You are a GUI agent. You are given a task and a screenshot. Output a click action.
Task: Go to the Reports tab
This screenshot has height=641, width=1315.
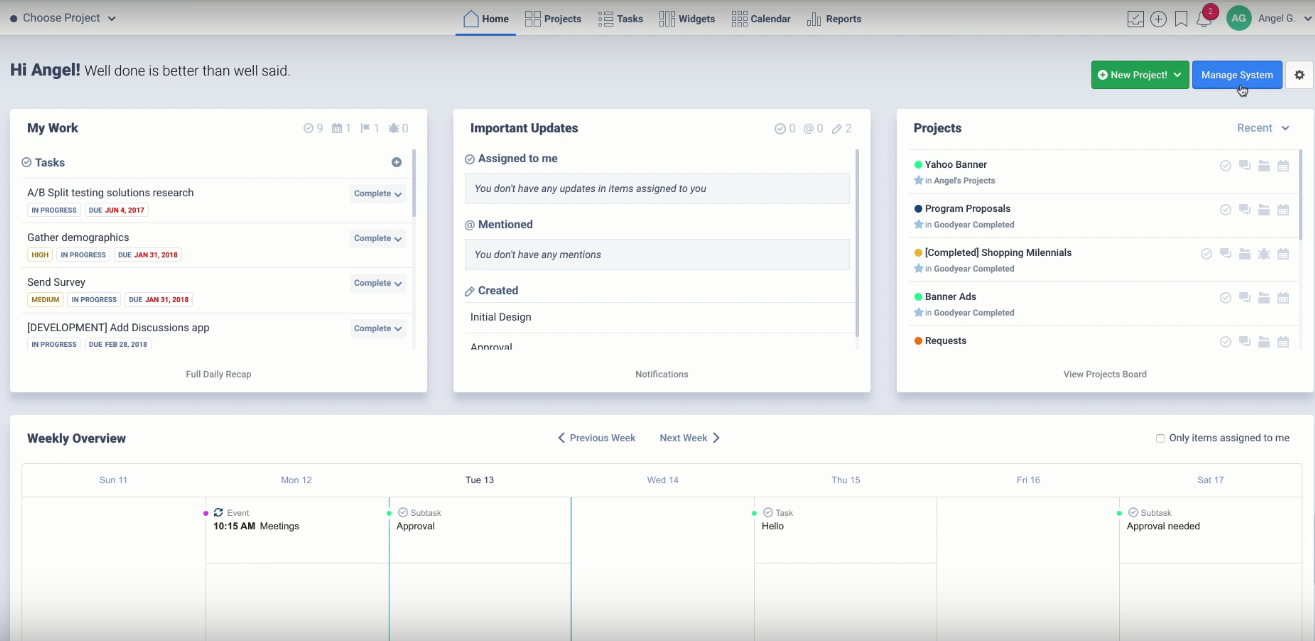tap(833, 19)
